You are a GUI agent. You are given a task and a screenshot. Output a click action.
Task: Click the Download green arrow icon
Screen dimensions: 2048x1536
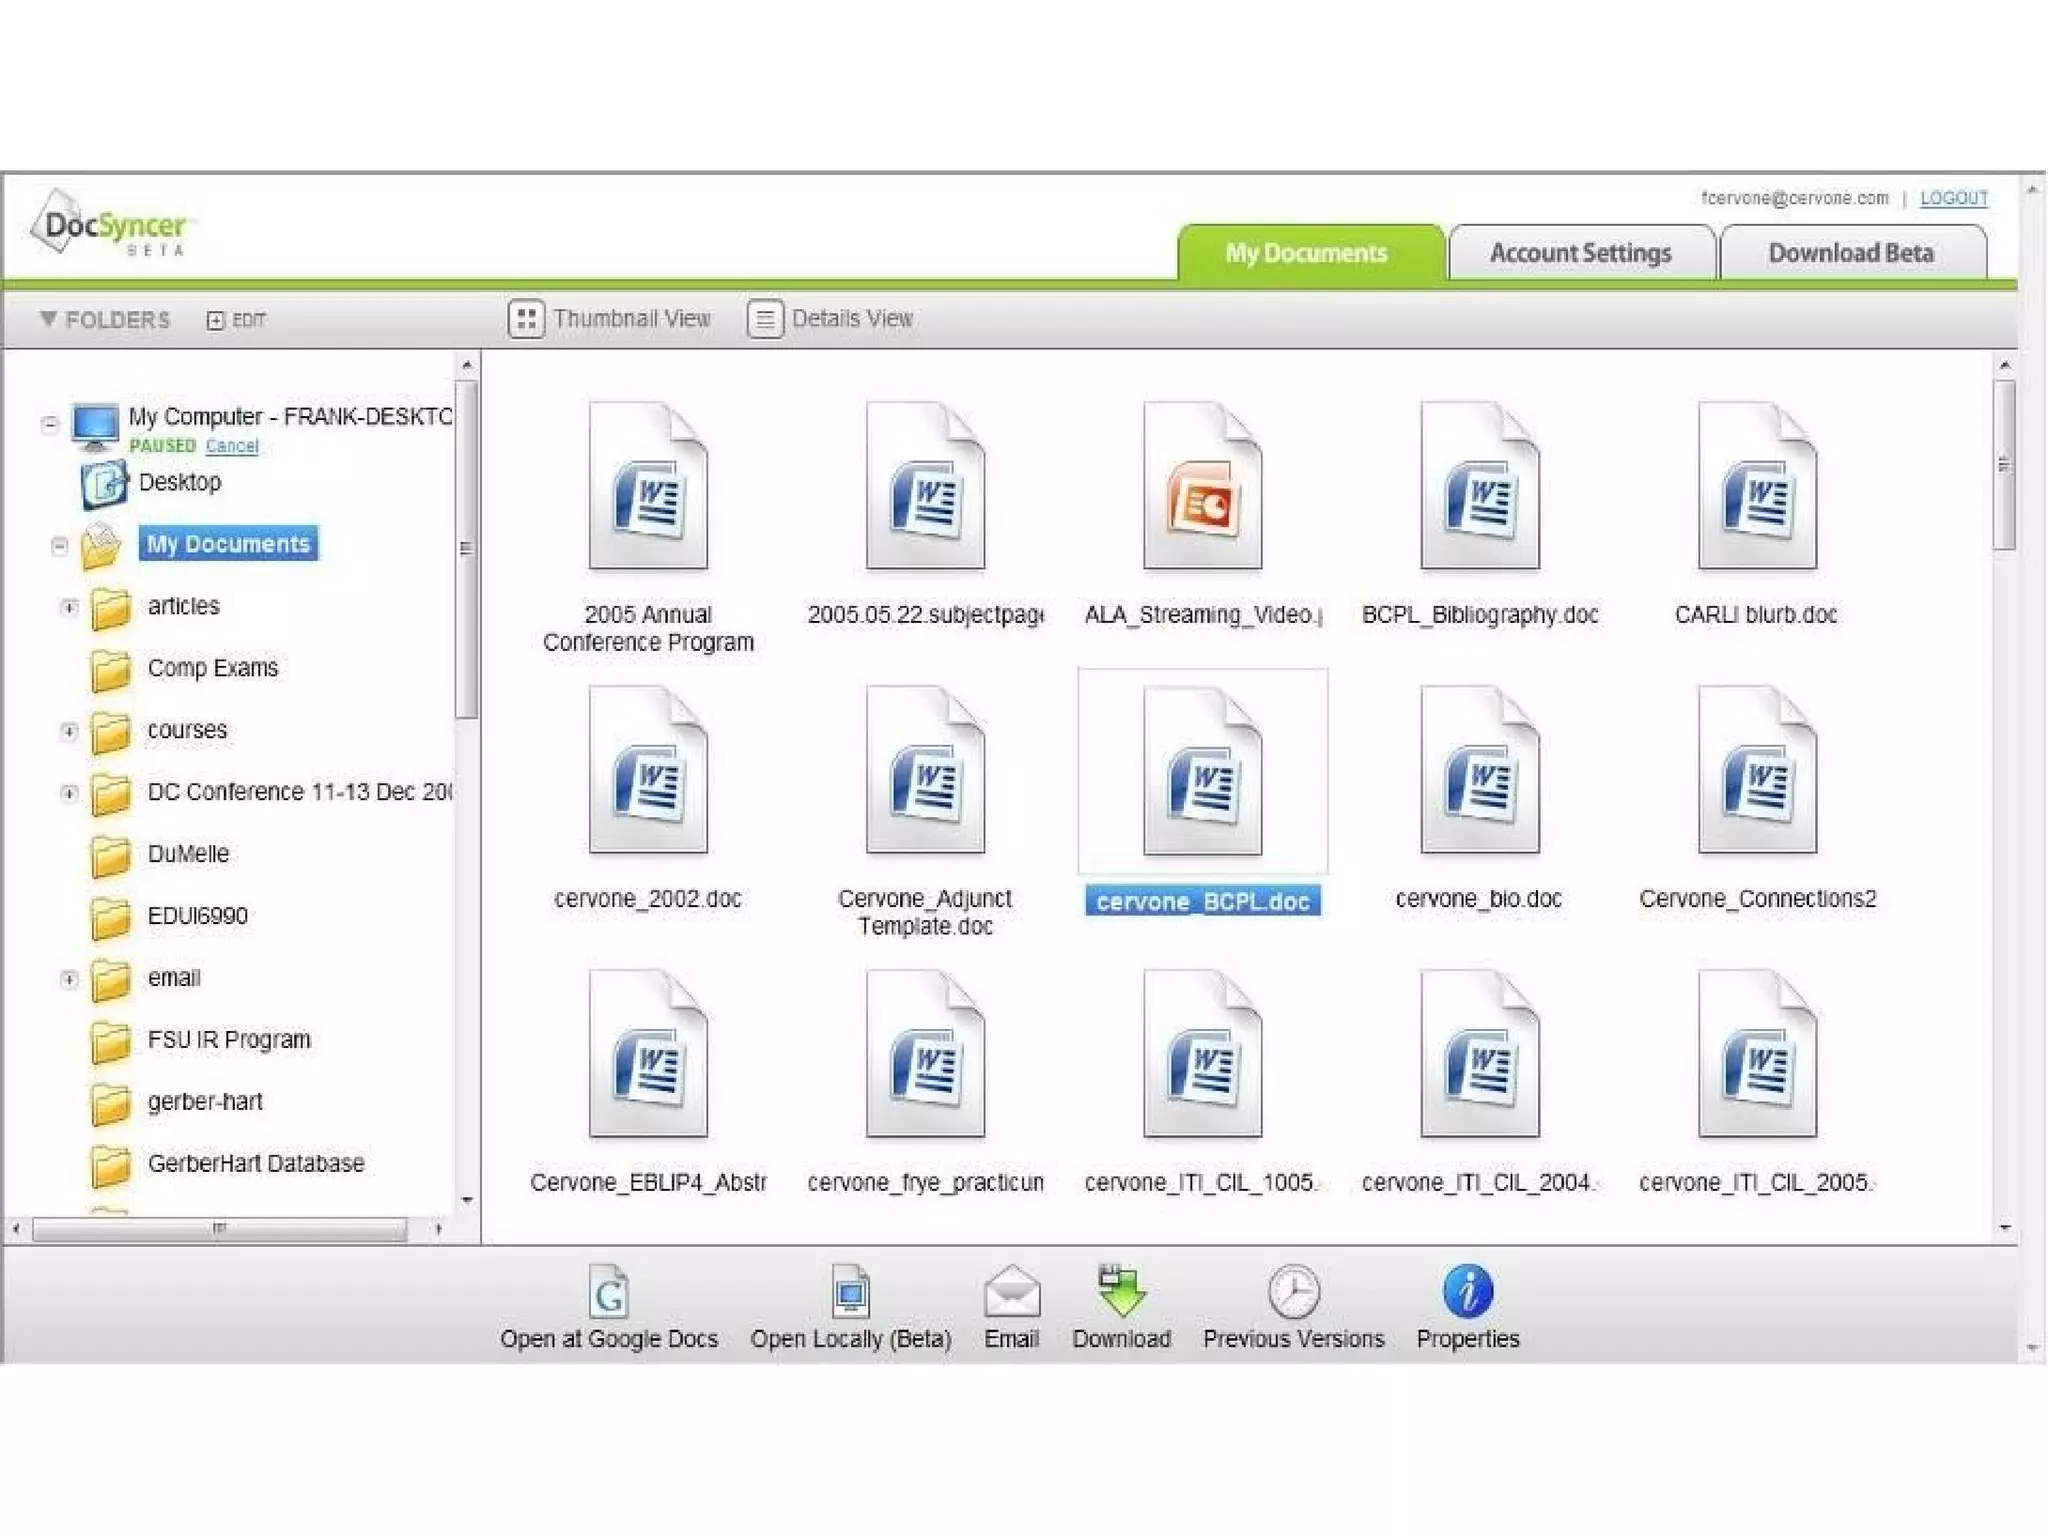[x=1121, y=1292]
